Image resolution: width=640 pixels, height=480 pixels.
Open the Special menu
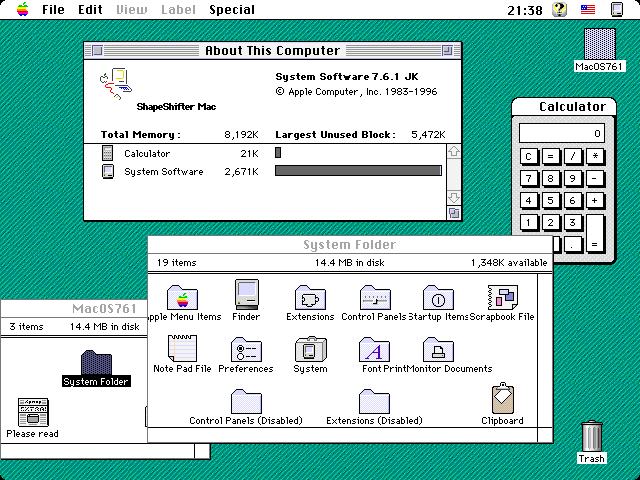pos(231,10)
